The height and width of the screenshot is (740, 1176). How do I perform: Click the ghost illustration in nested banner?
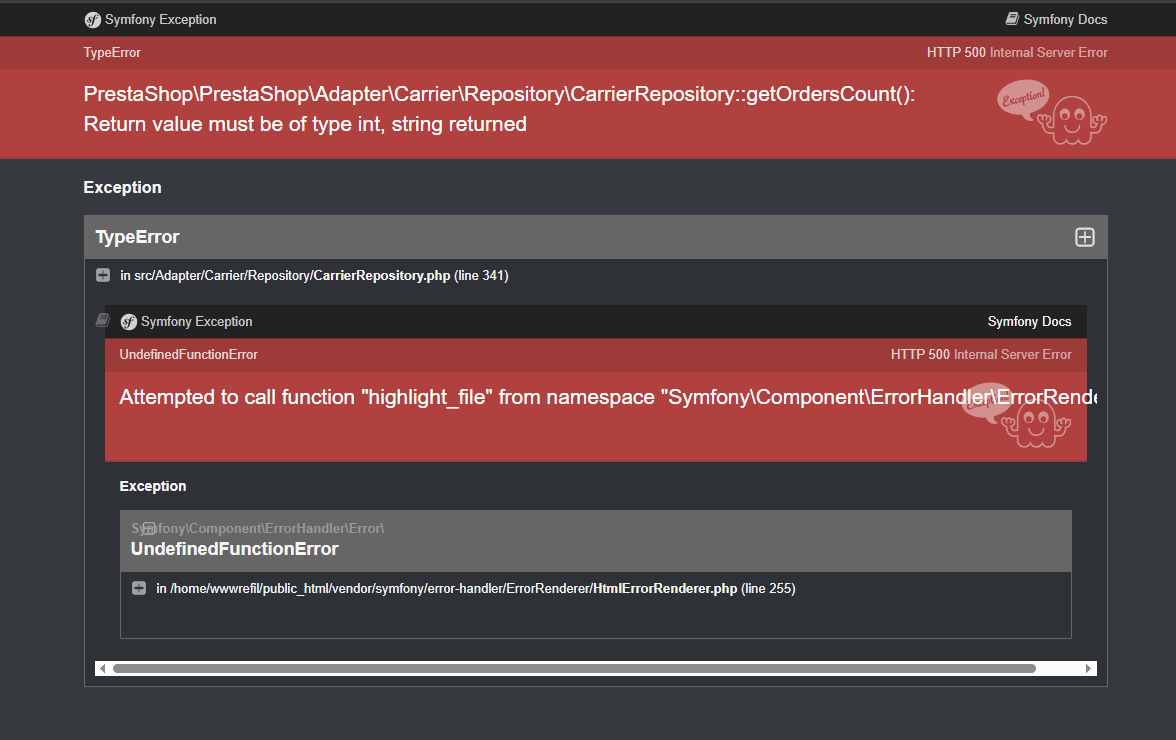[x=1018, y=415]
